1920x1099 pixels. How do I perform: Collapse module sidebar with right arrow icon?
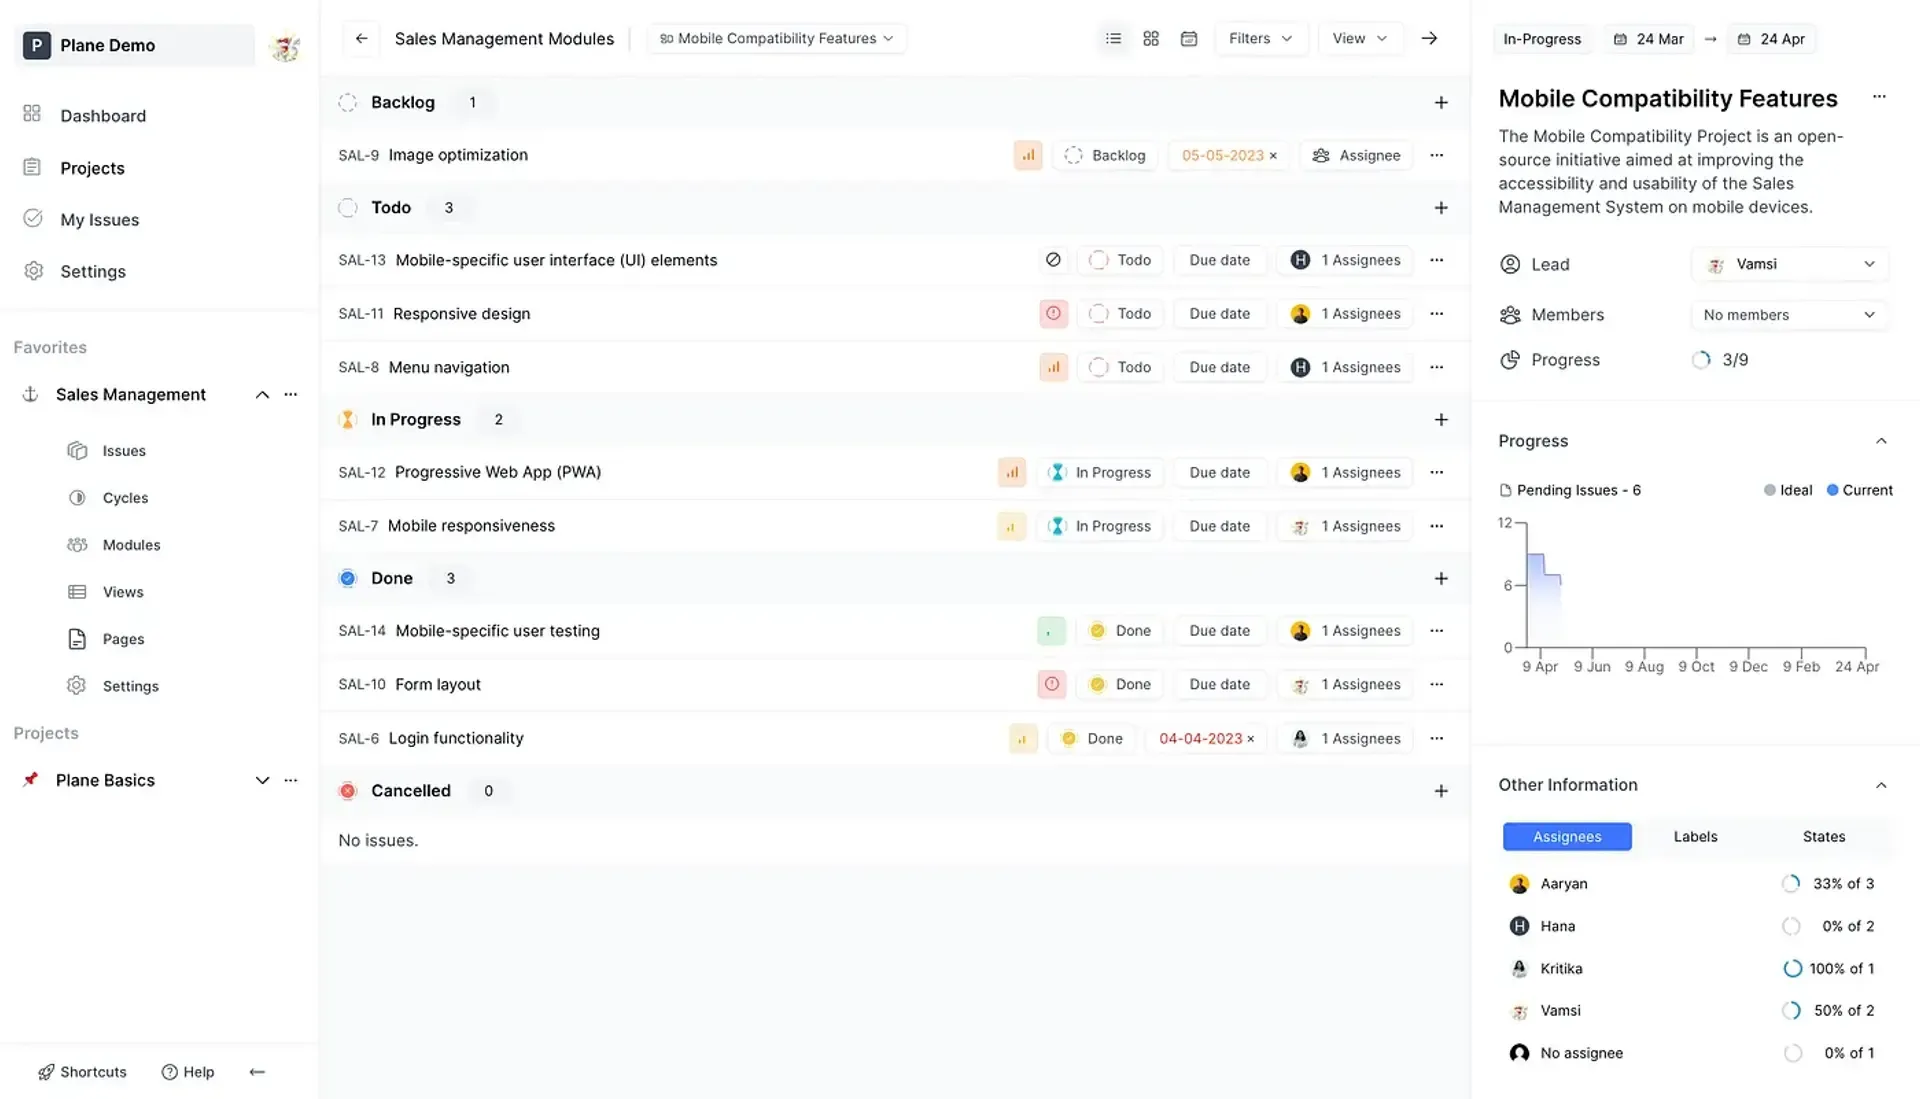click(x=1429, y=38)
